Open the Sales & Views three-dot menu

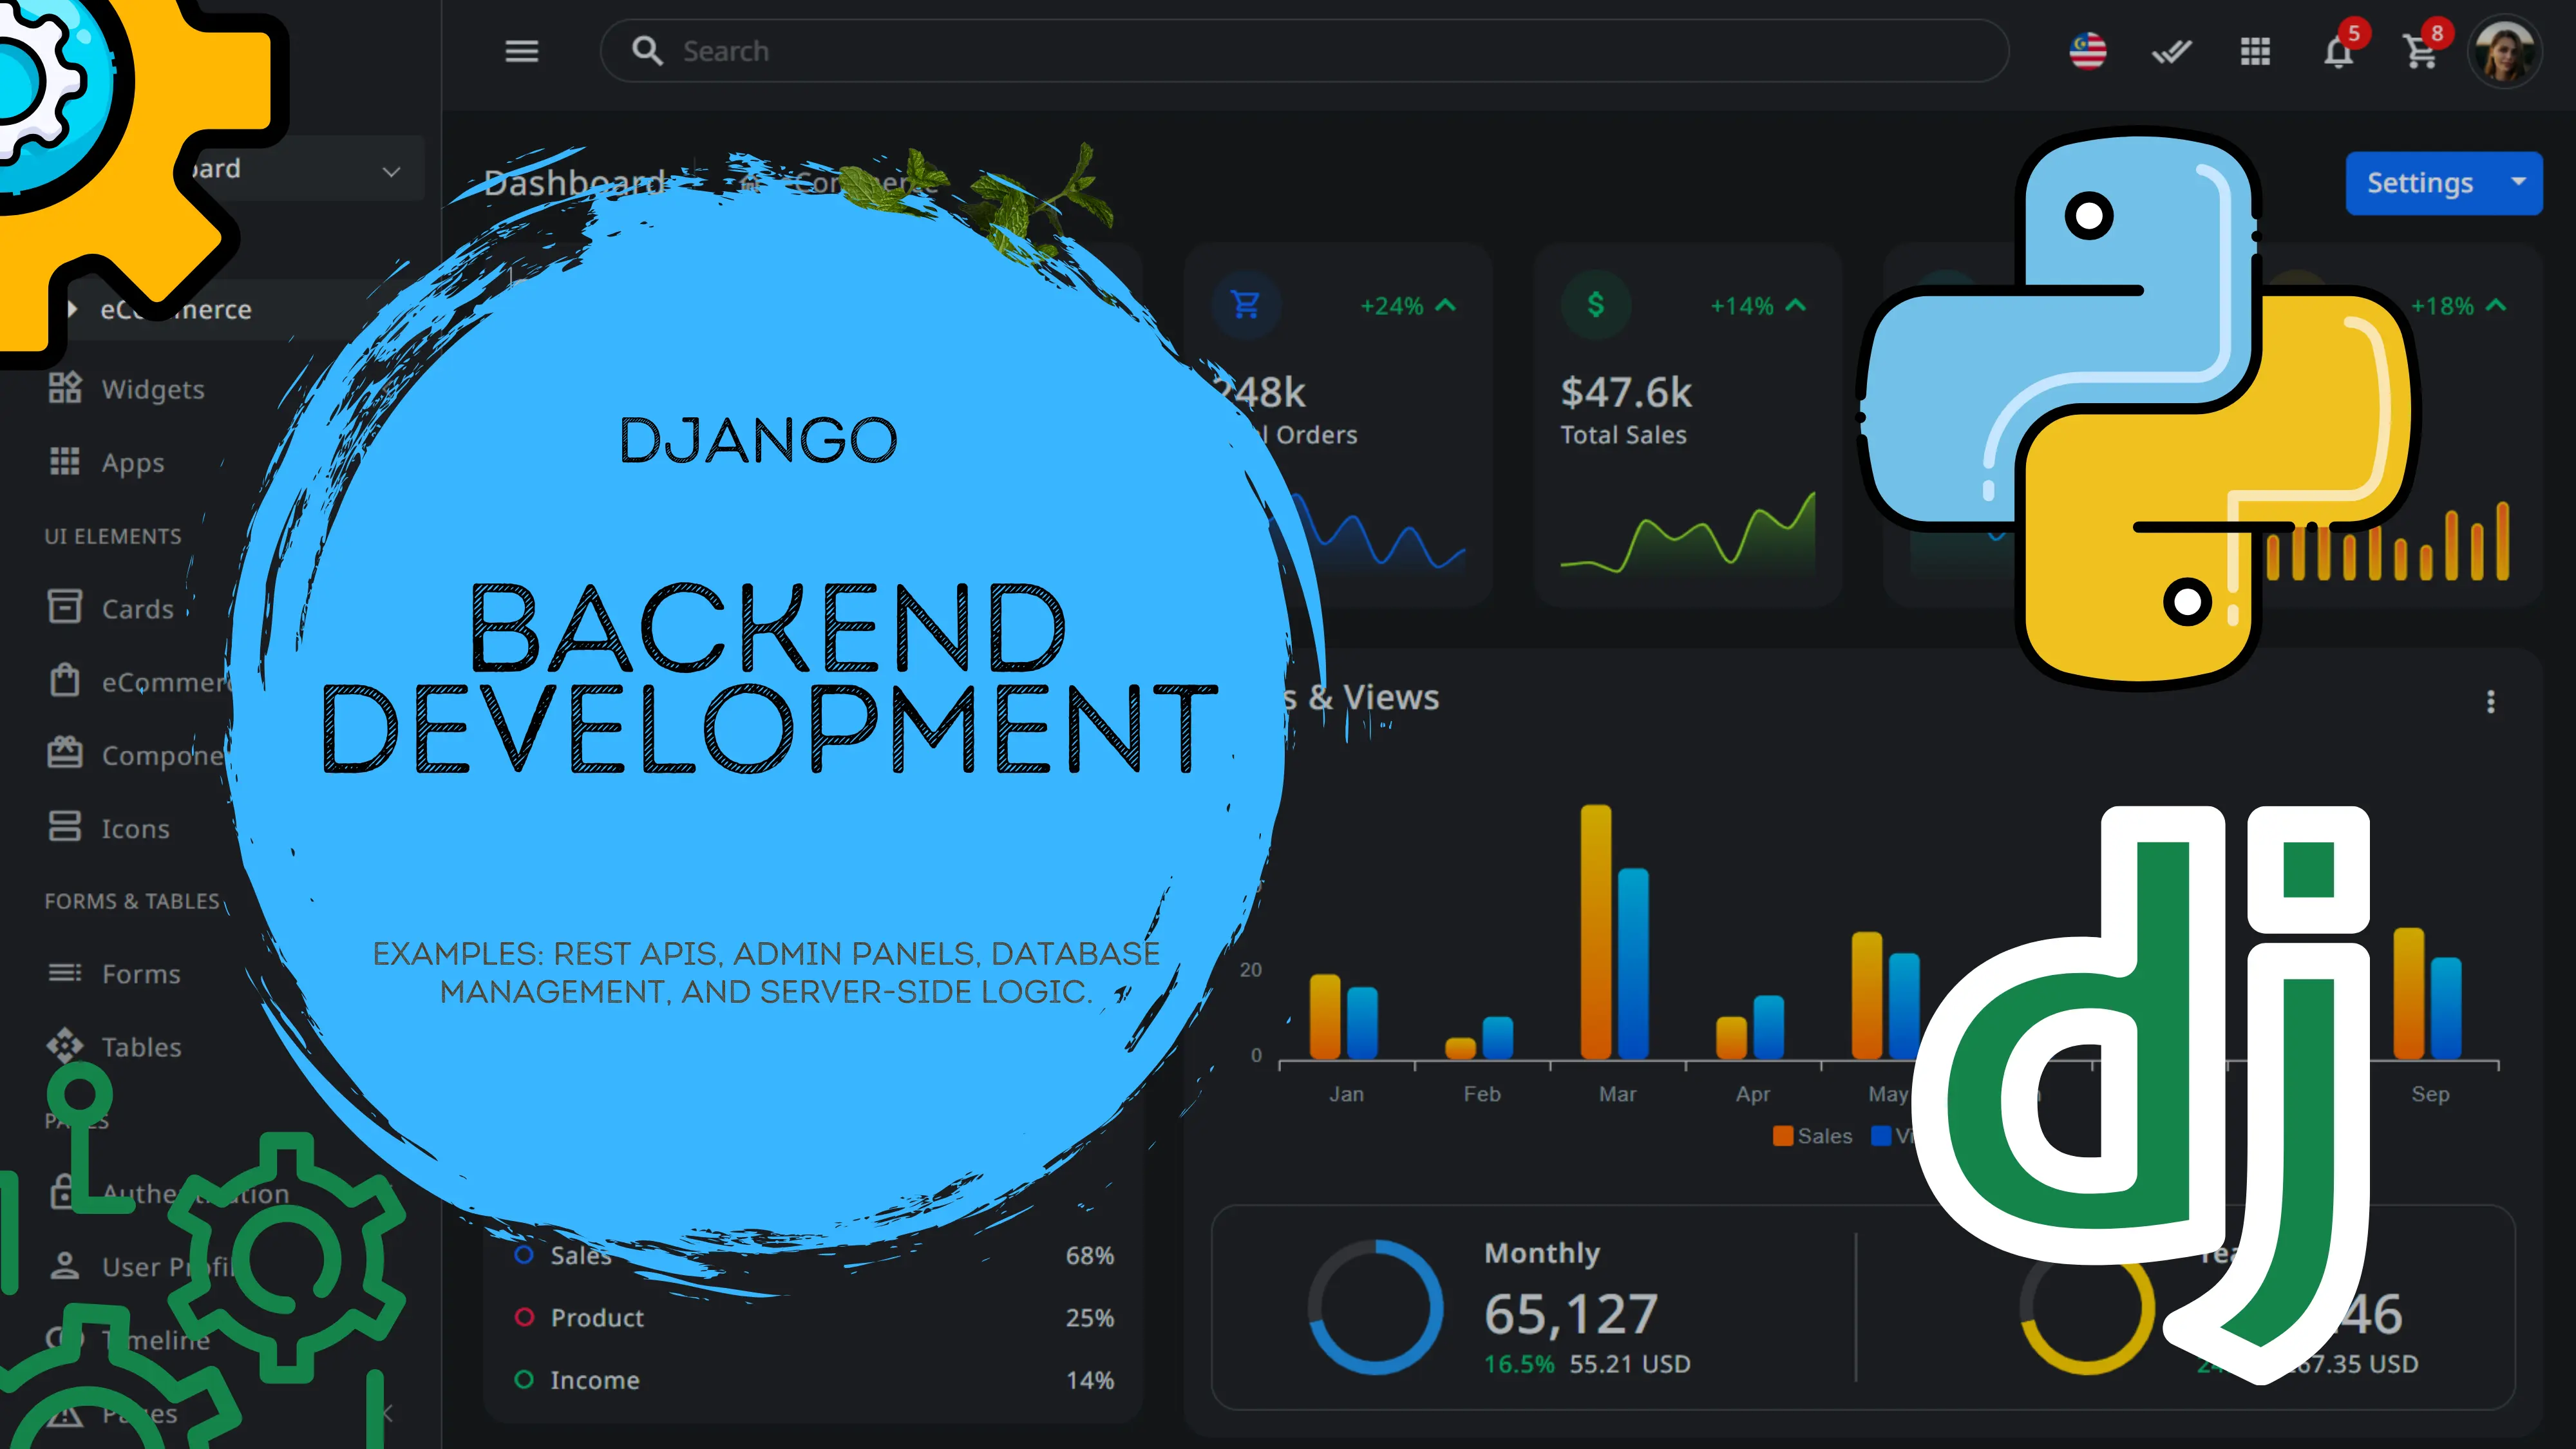click(2491, 702)
